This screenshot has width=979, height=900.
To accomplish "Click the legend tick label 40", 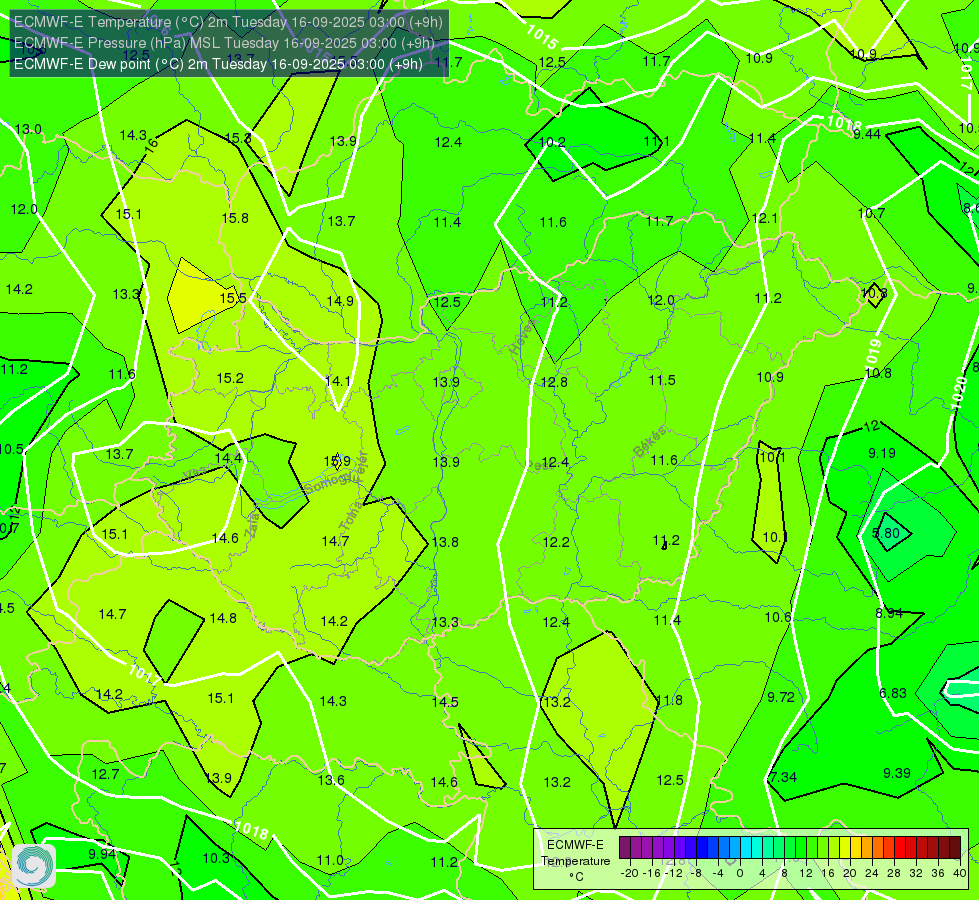I will click(960, 873).
